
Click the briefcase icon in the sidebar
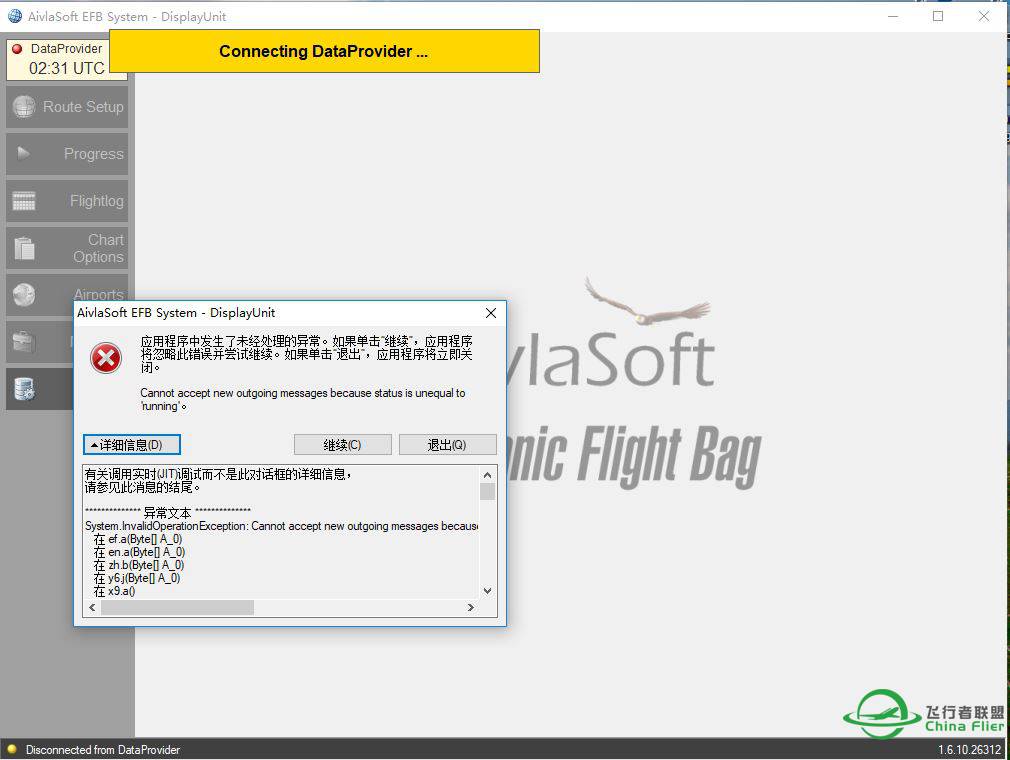(x=24, y=341)
